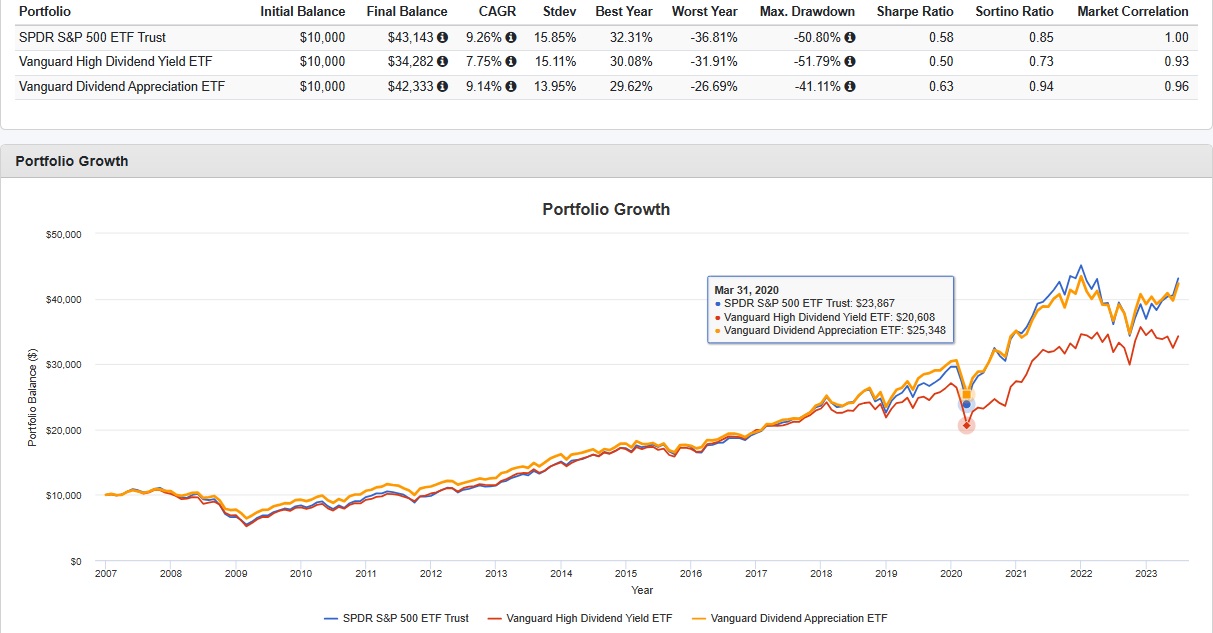Click the Portfolio Growth panel header
The height and width of the screenshot is (633, 1213).
point(606,161)
